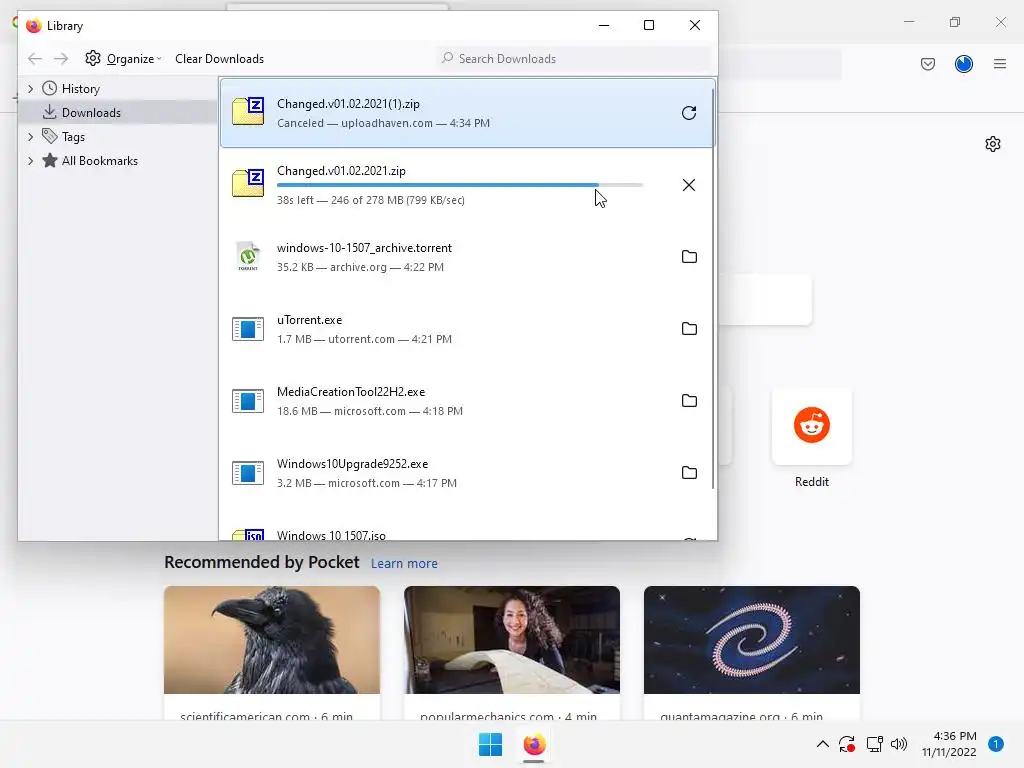1024x768 pixels.
Task: Retry the canceled Changed.v01.02.2021(1).zip download
Action: pos(688,113)
